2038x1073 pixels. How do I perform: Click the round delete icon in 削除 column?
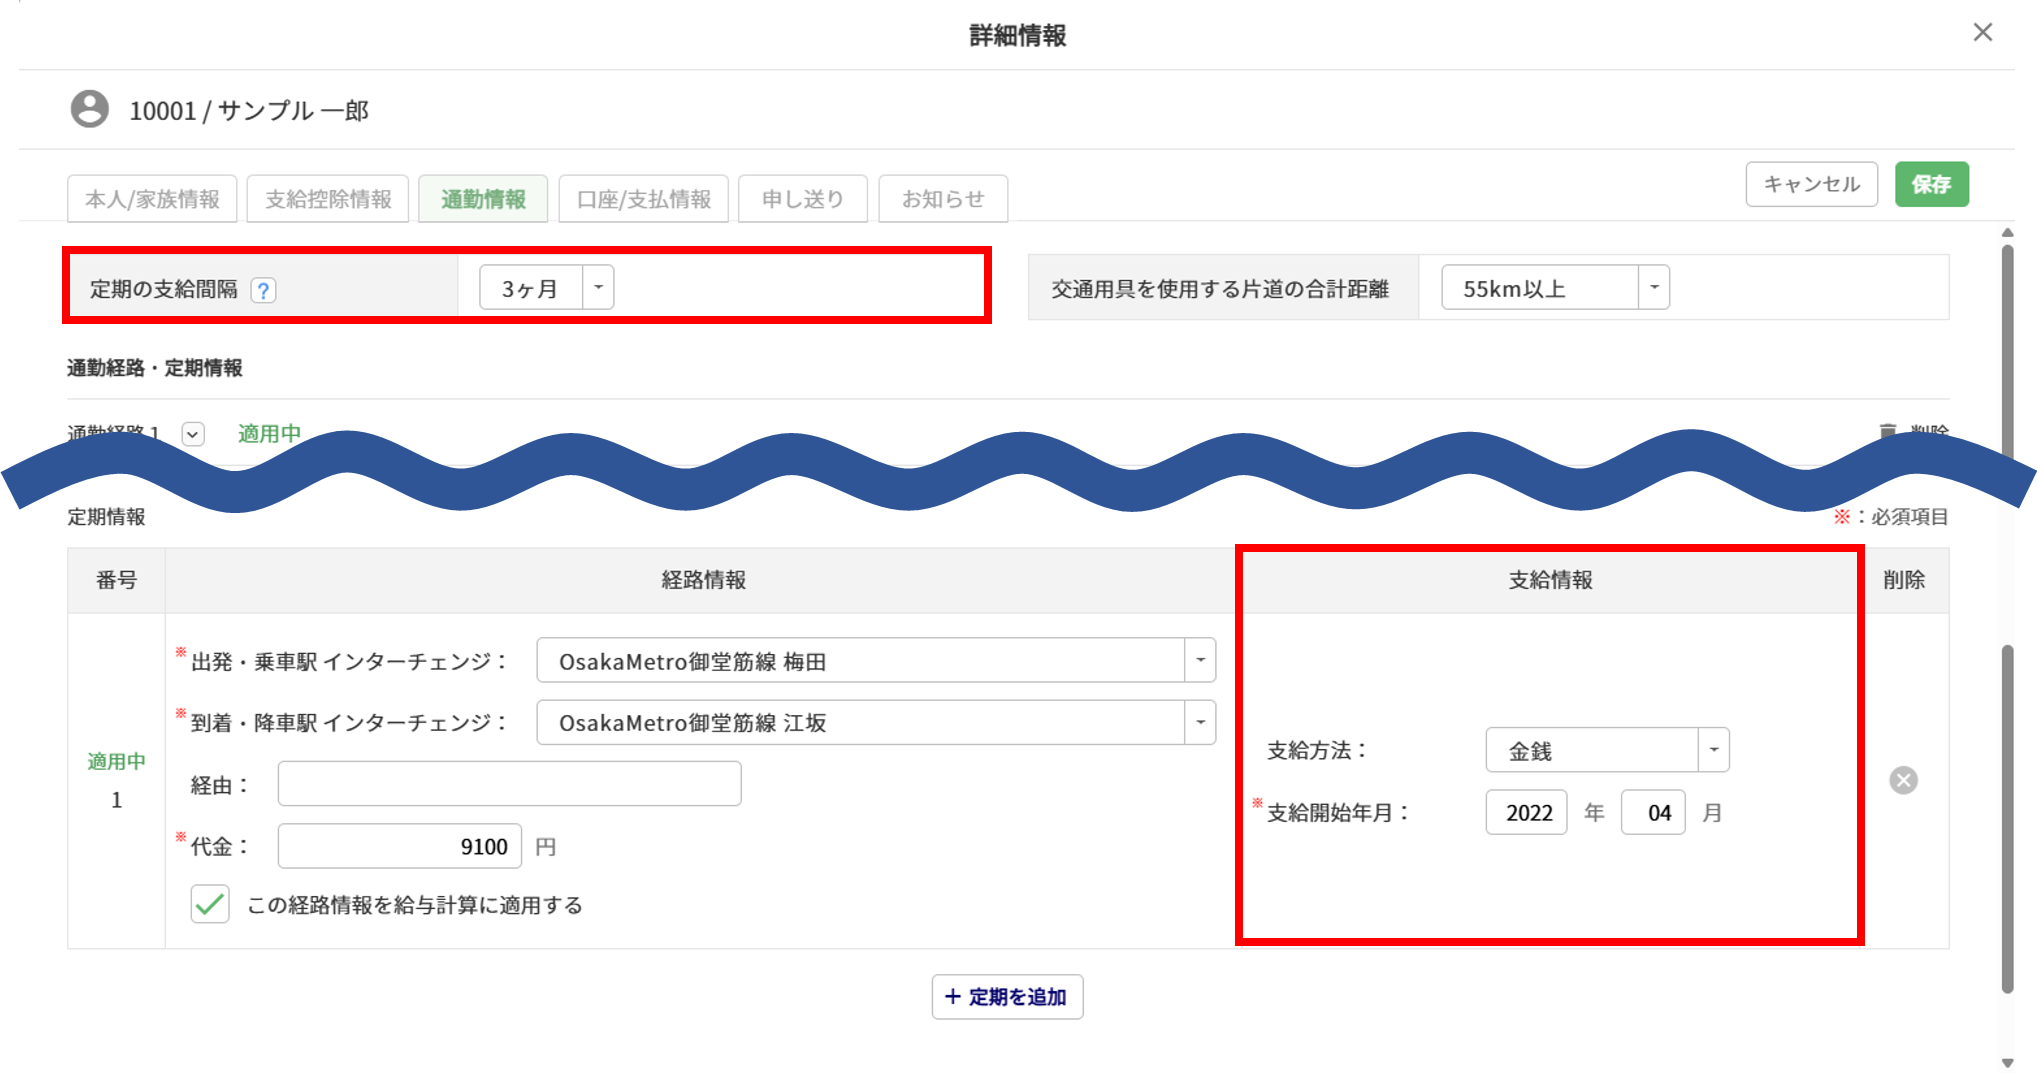click(x=1903, y=780)
